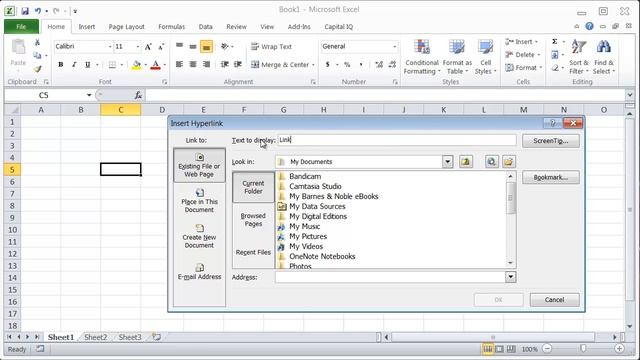
Task: Click the Cut scissors icon
Action: click(37, 42)
